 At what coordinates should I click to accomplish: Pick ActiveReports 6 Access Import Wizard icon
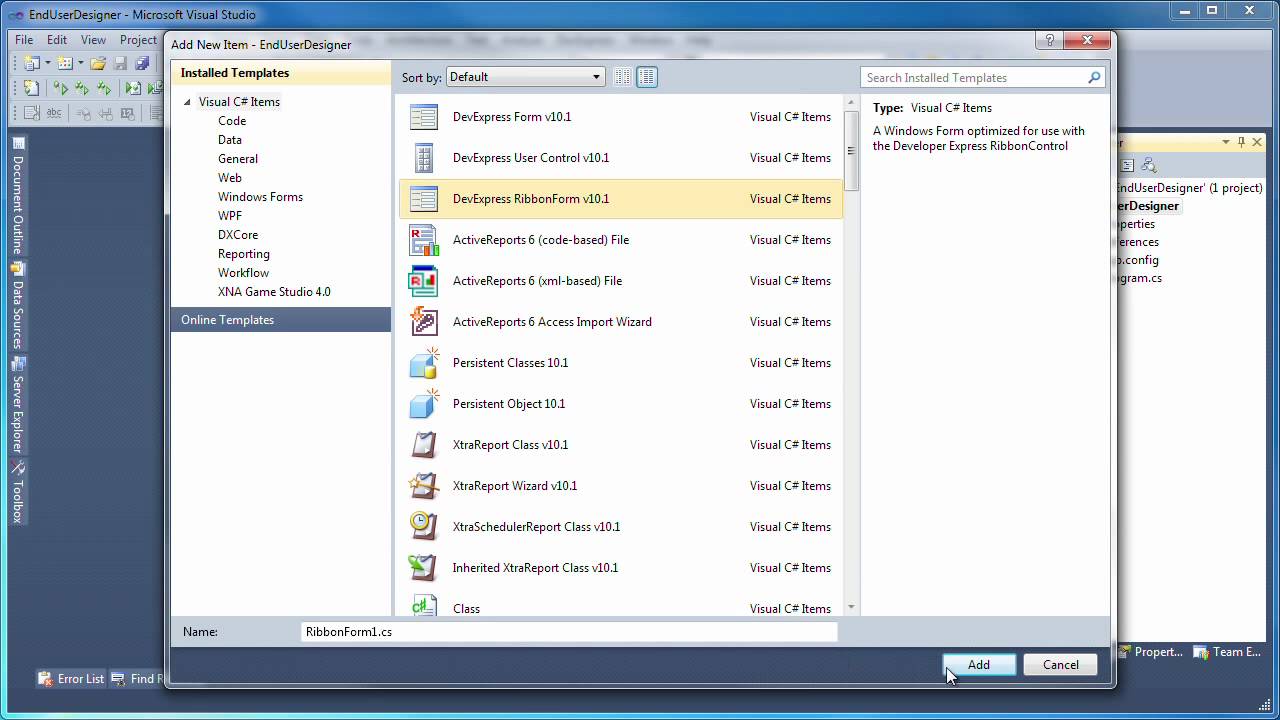[424, 322]
